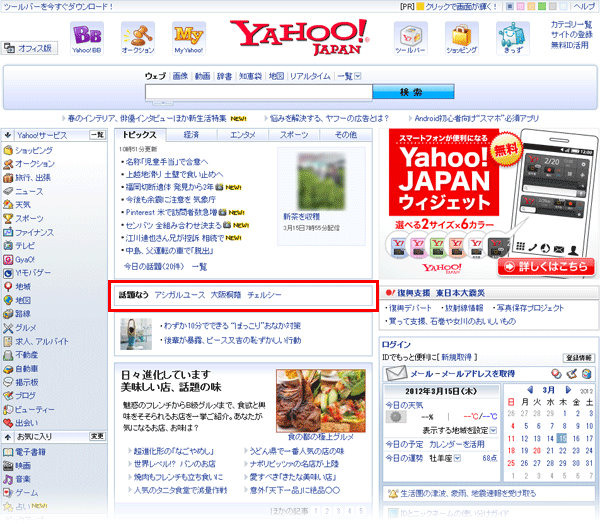Screen dimensions: 600x524
Task: Click the mail envelope icon in login box
Action: pos(396,373)
